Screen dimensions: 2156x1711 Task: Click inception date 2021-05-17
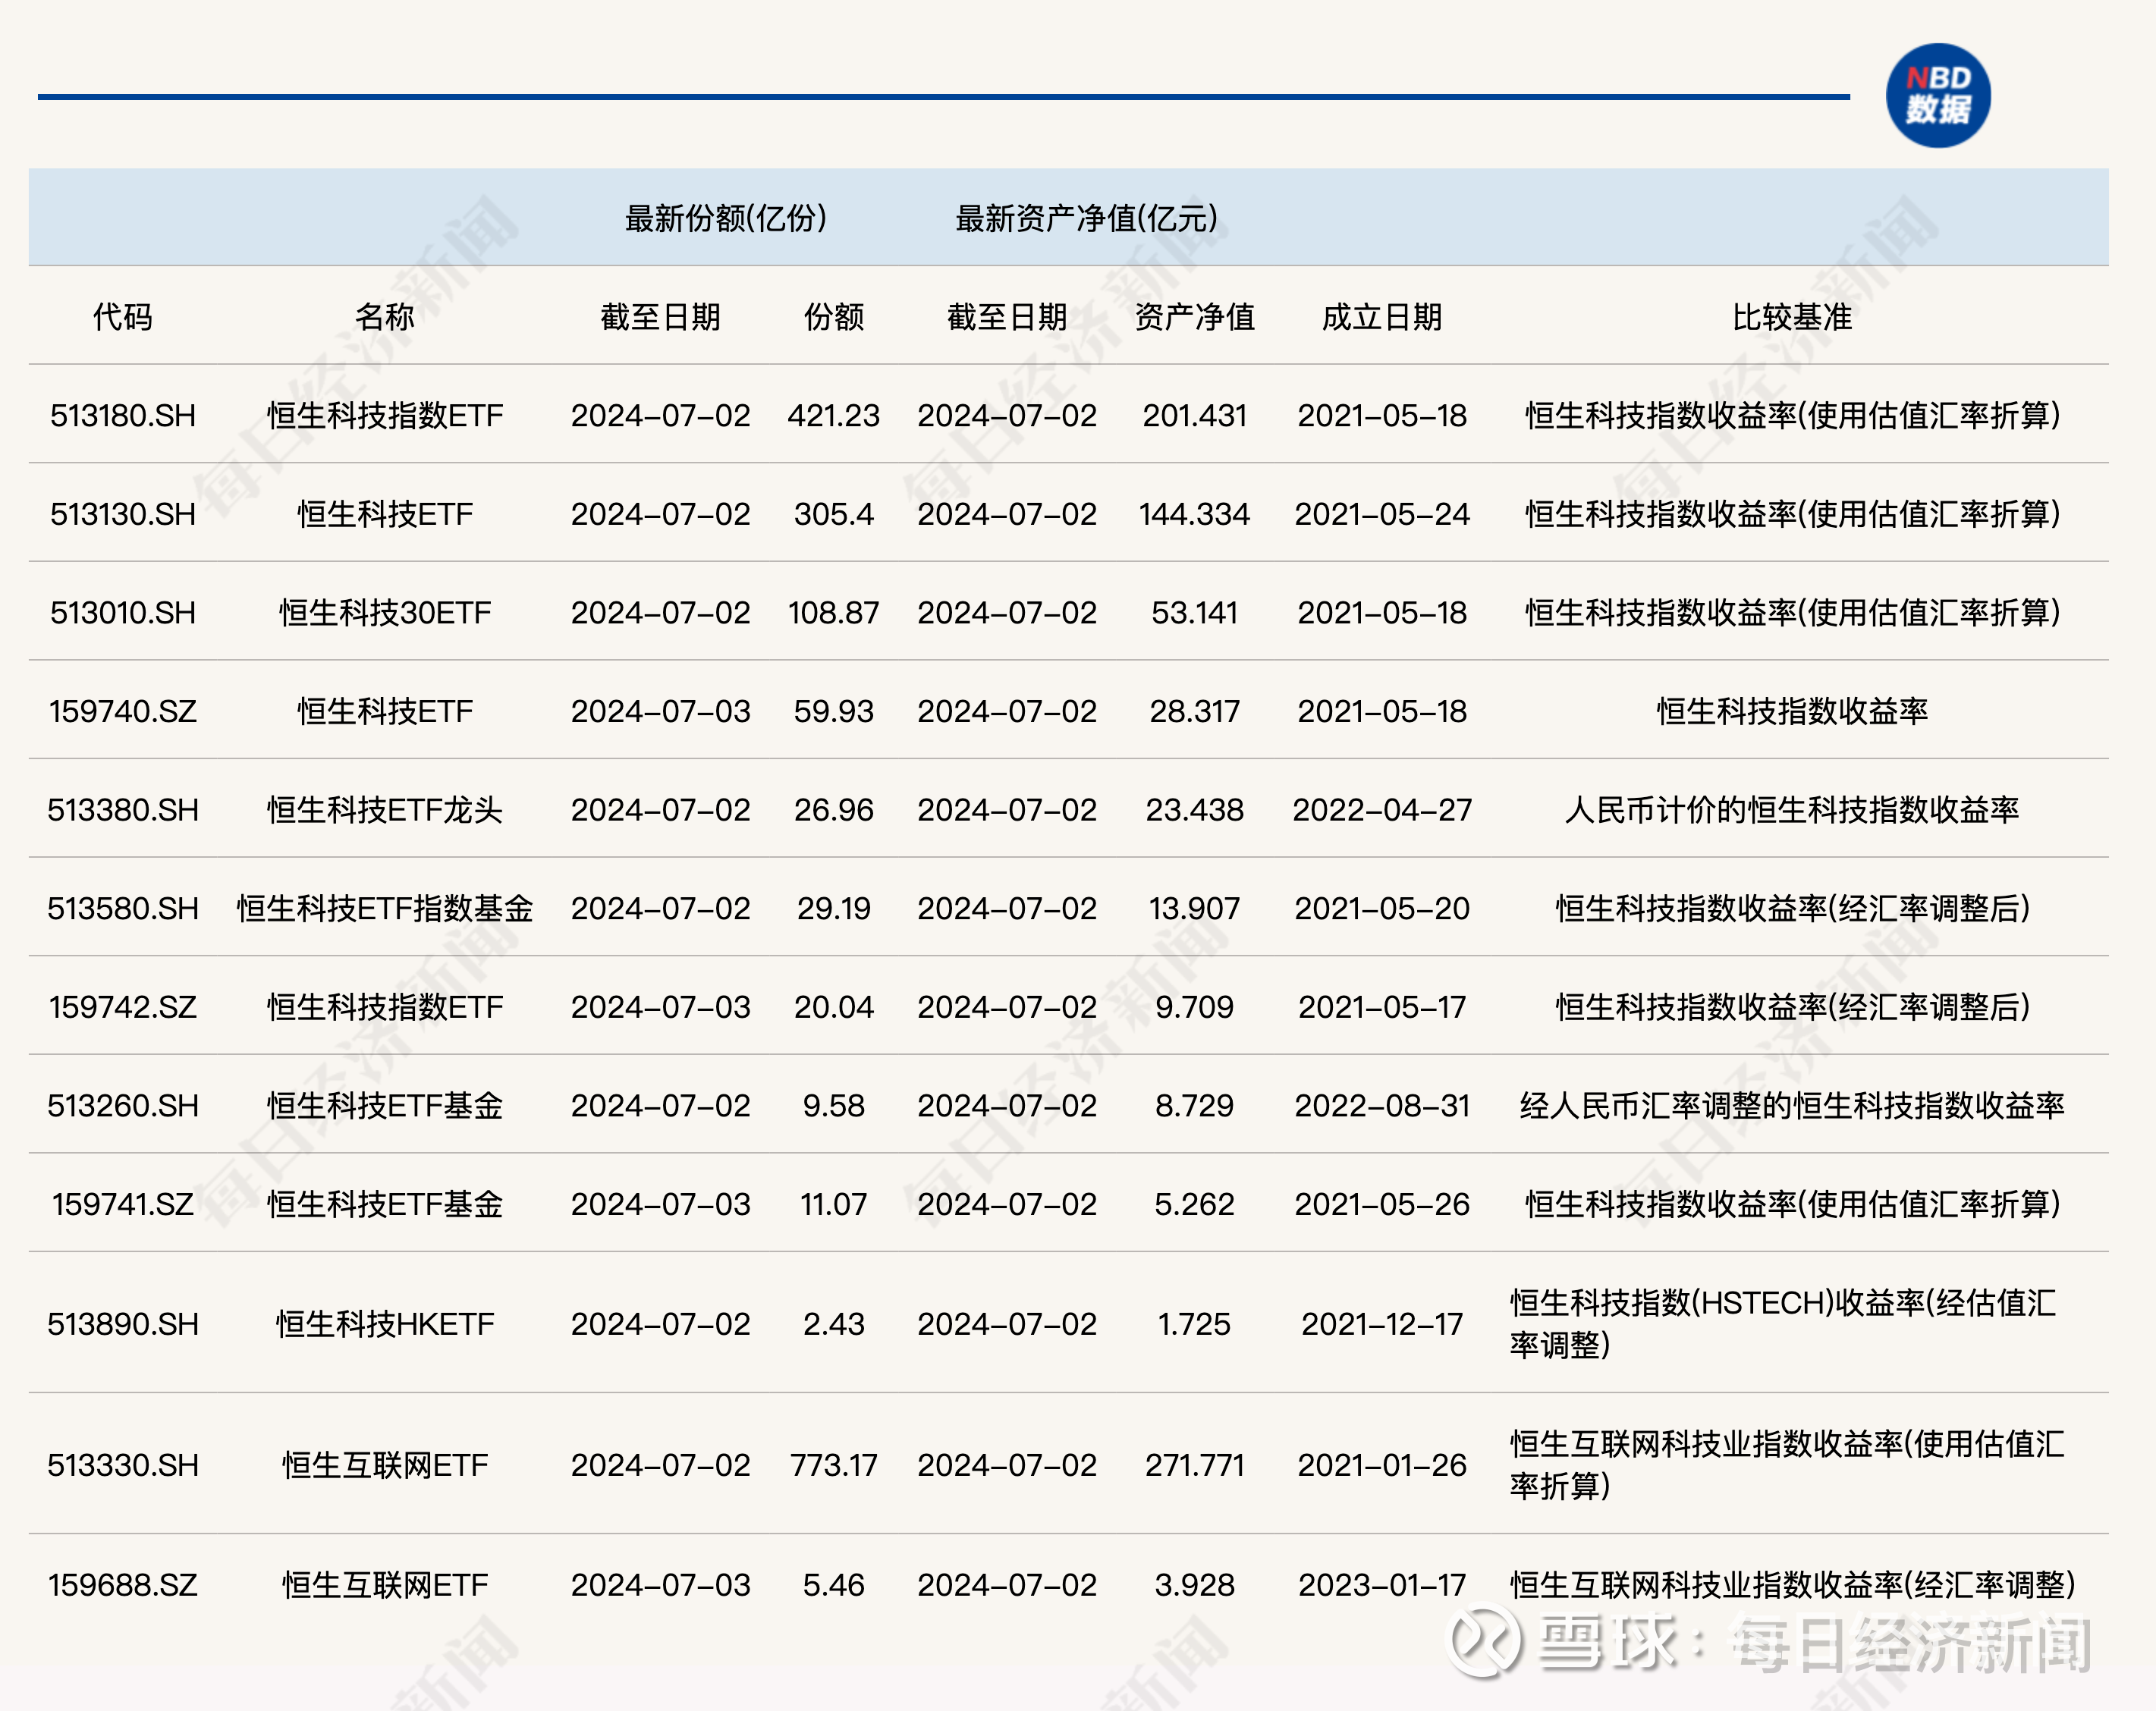1382,1007
